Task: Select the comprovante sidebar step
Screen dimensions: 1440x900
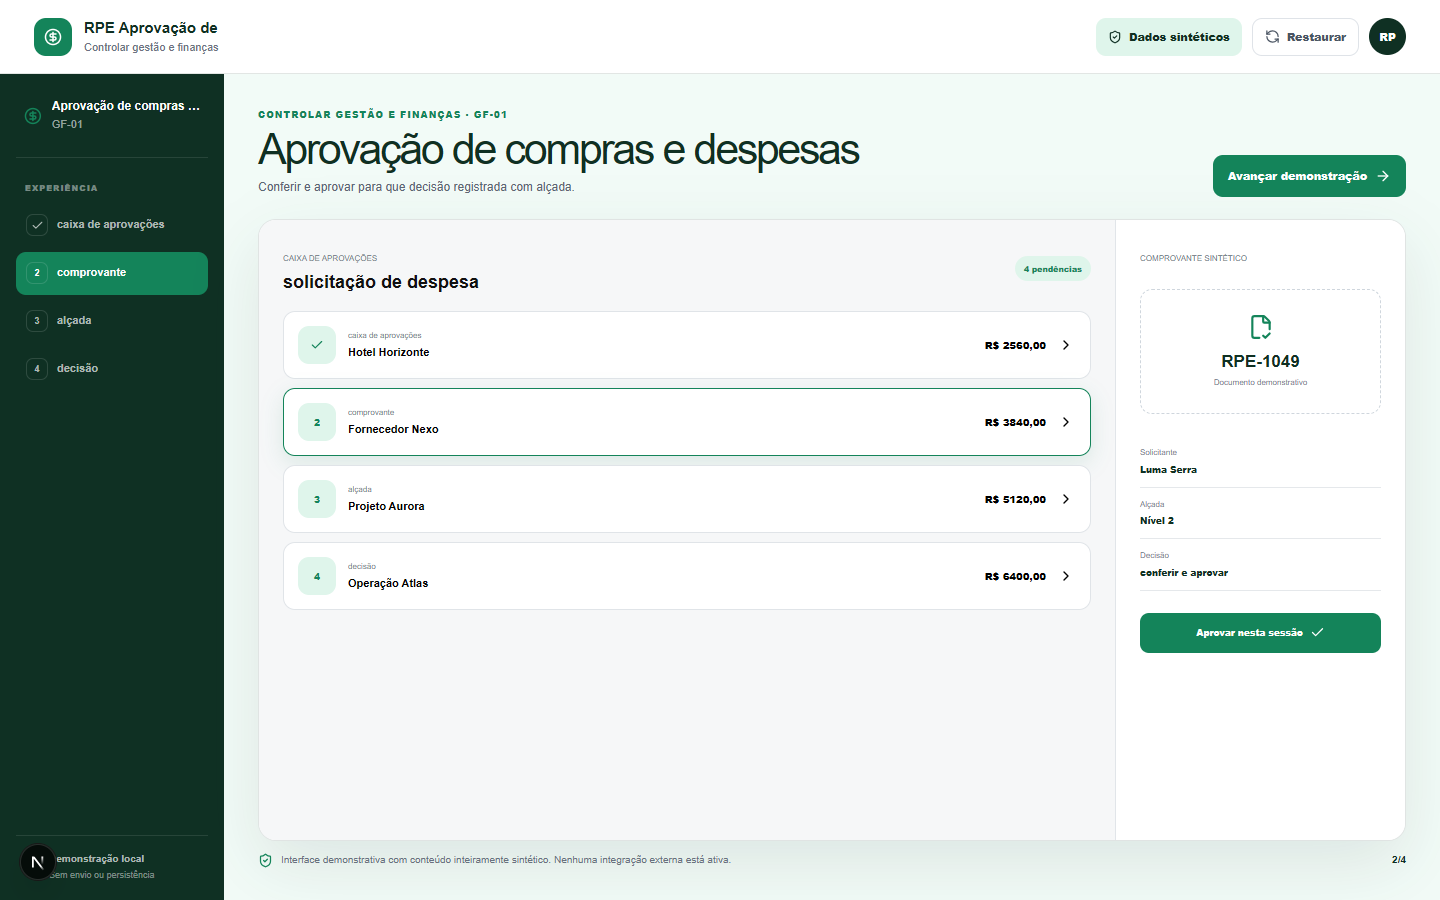Action: (x=112, y=273)
